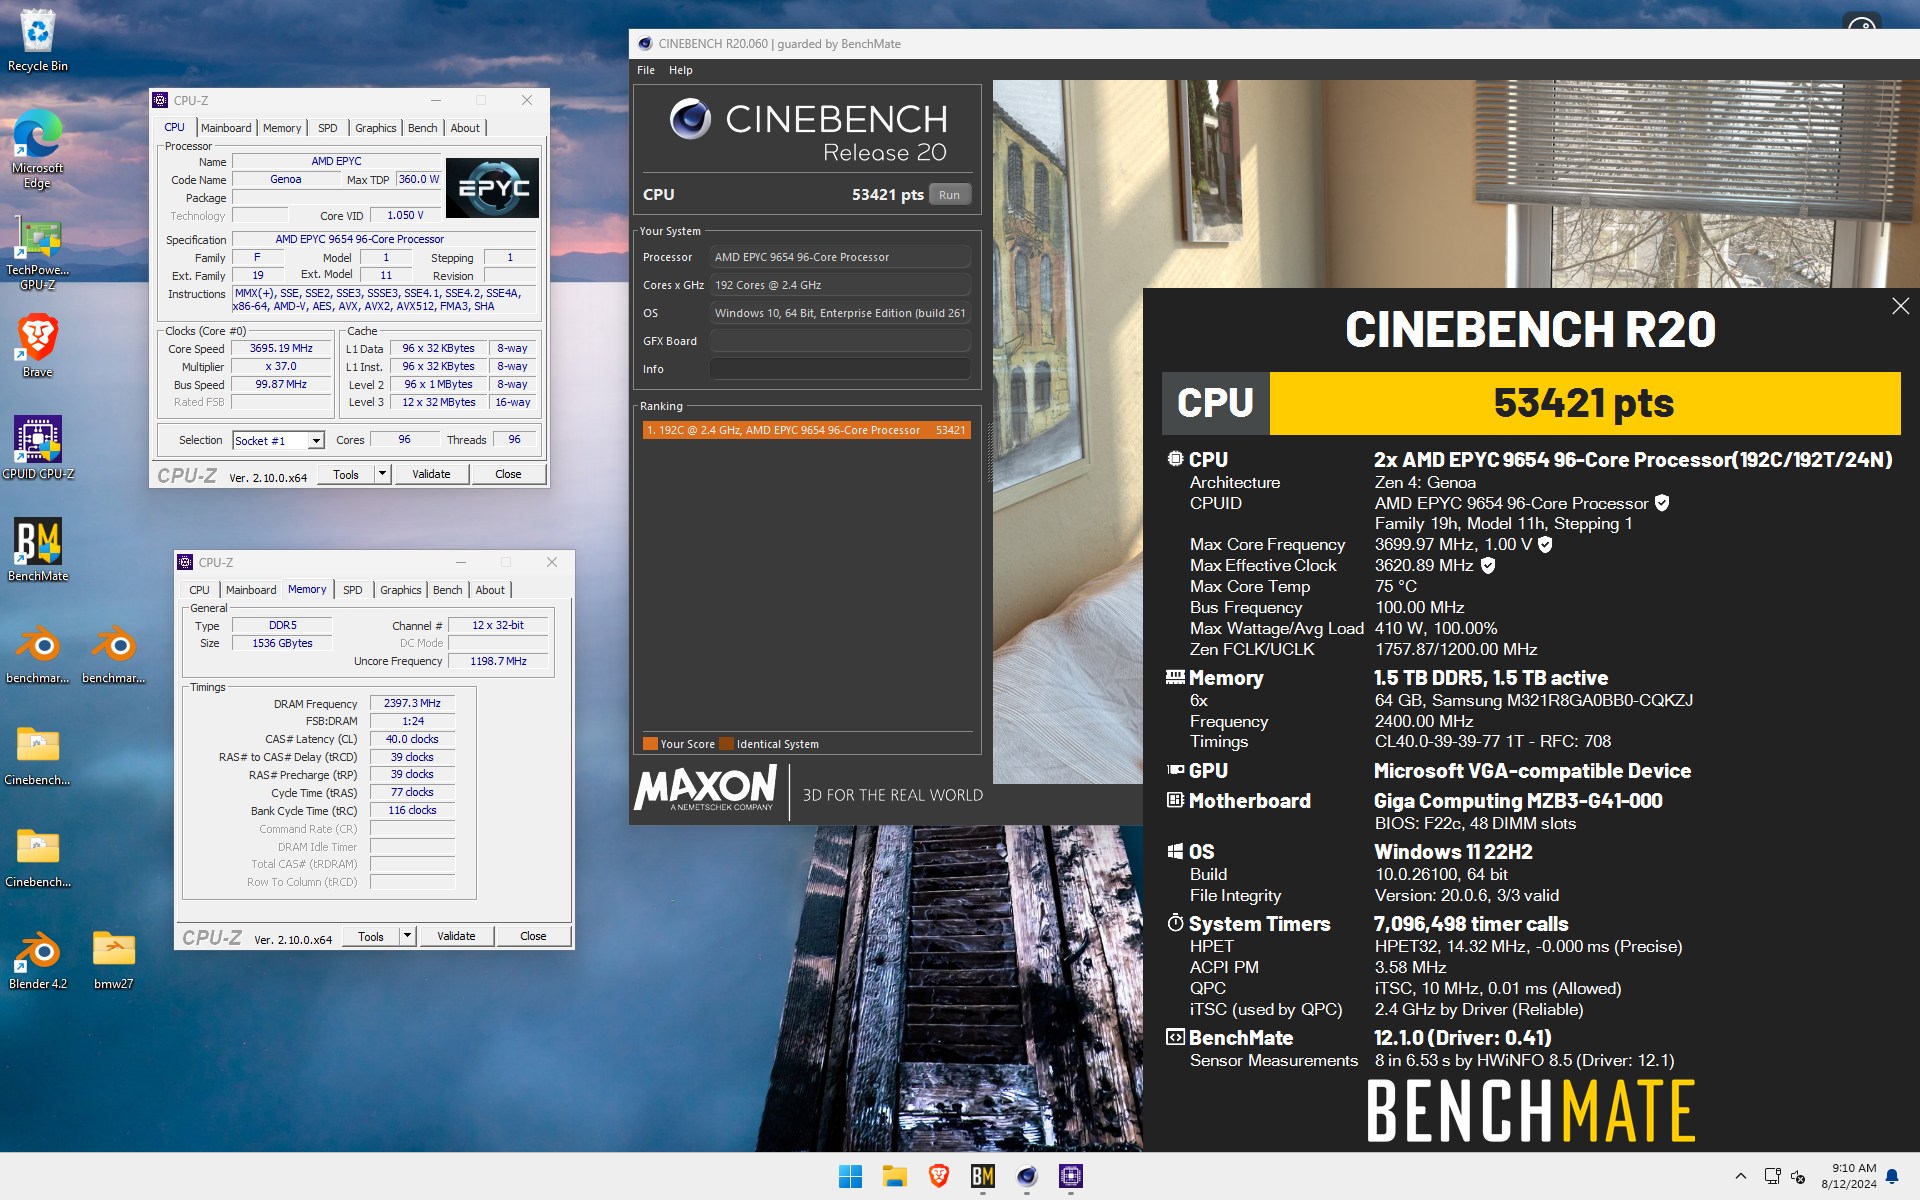Launch TechPowerUp GPU-Z desktop icon
1920x1200 pixels.
coord(38,253)
